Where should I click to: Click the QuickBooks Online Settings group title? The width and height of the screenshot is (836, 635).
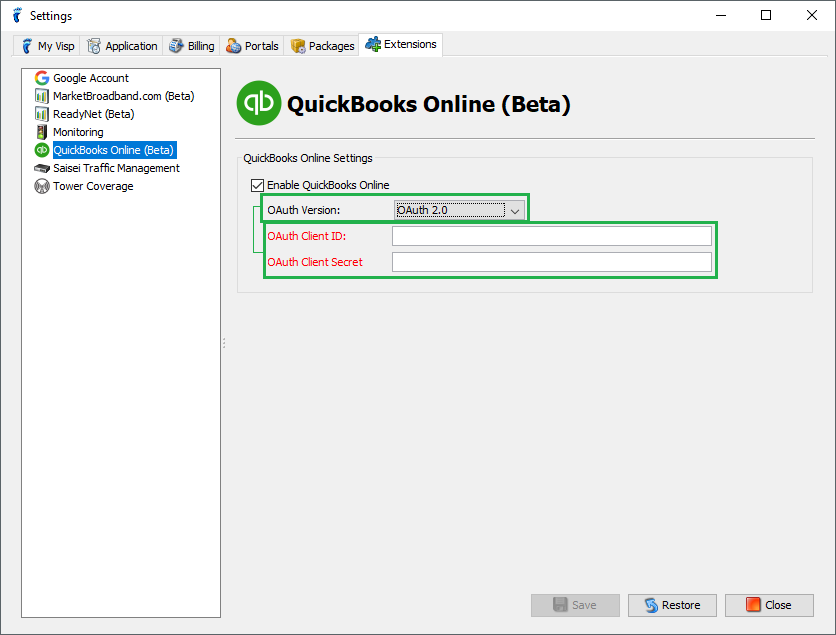(308, 158)
